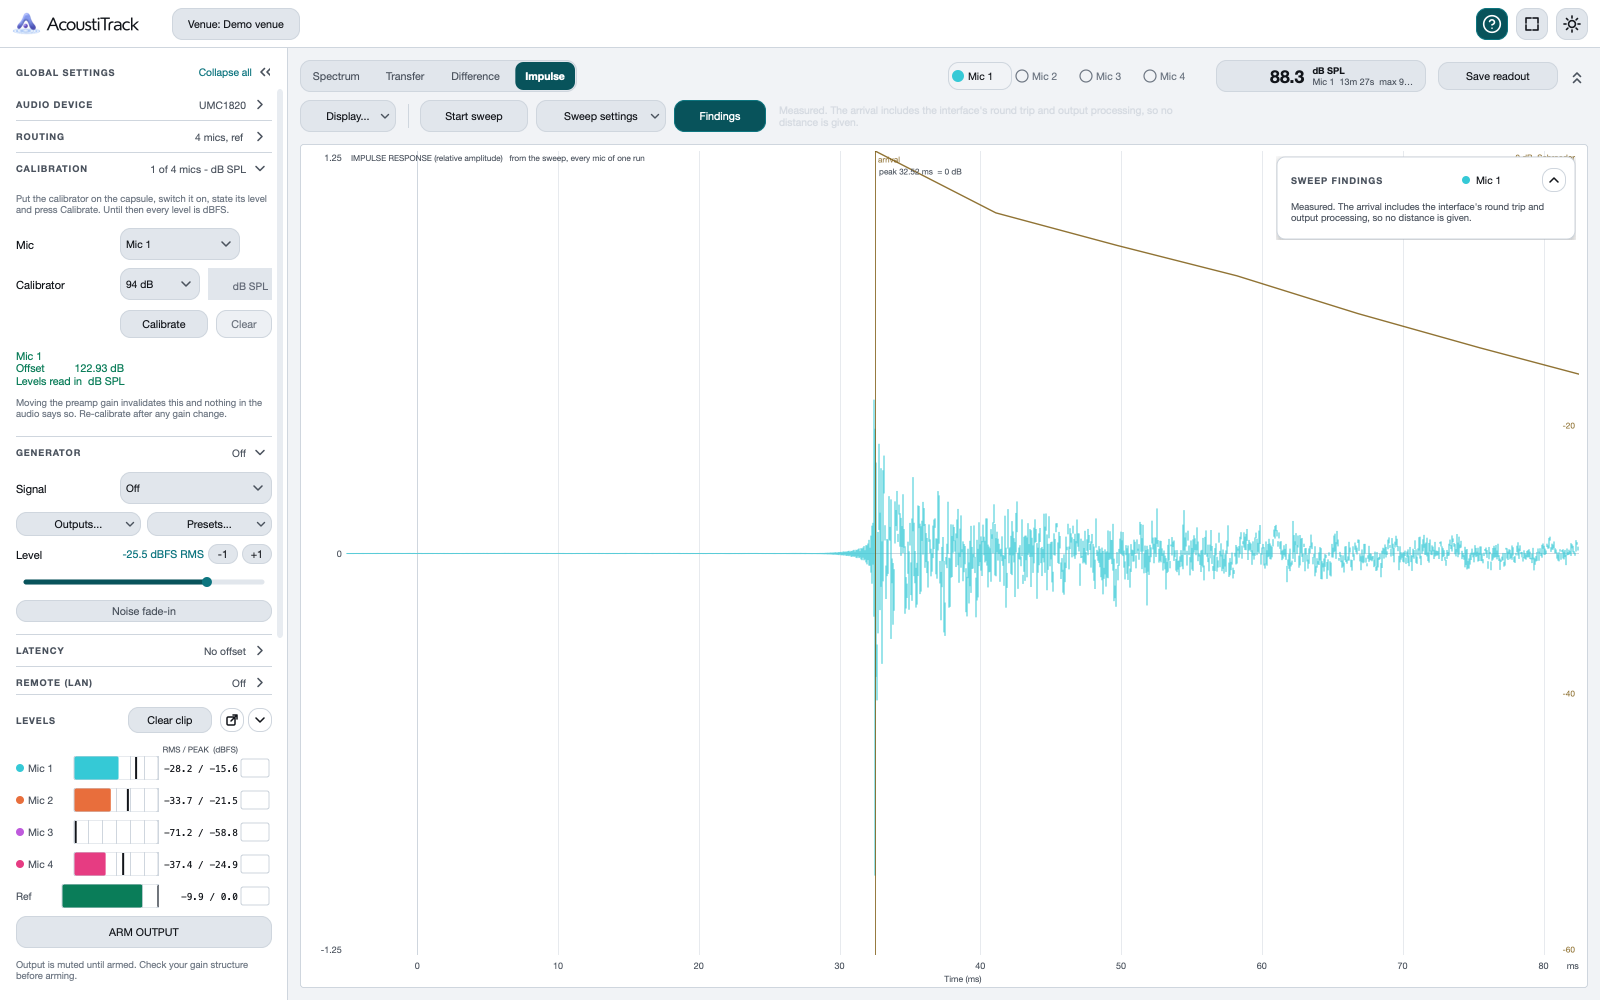Click the dB SPL calibrator input field
The height and width of the screenshot is (1000, 1600).
pos(240,285)
